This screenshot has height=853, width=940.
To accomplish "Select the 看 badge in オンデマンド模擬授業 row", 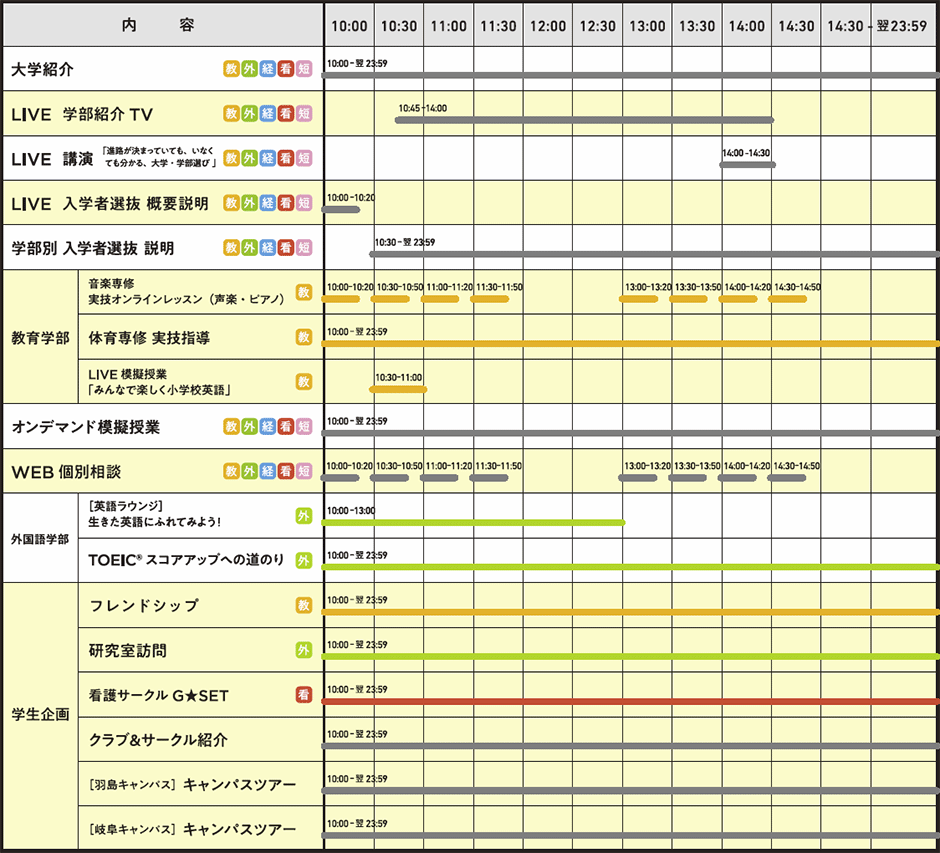I will tap(286, 427).
